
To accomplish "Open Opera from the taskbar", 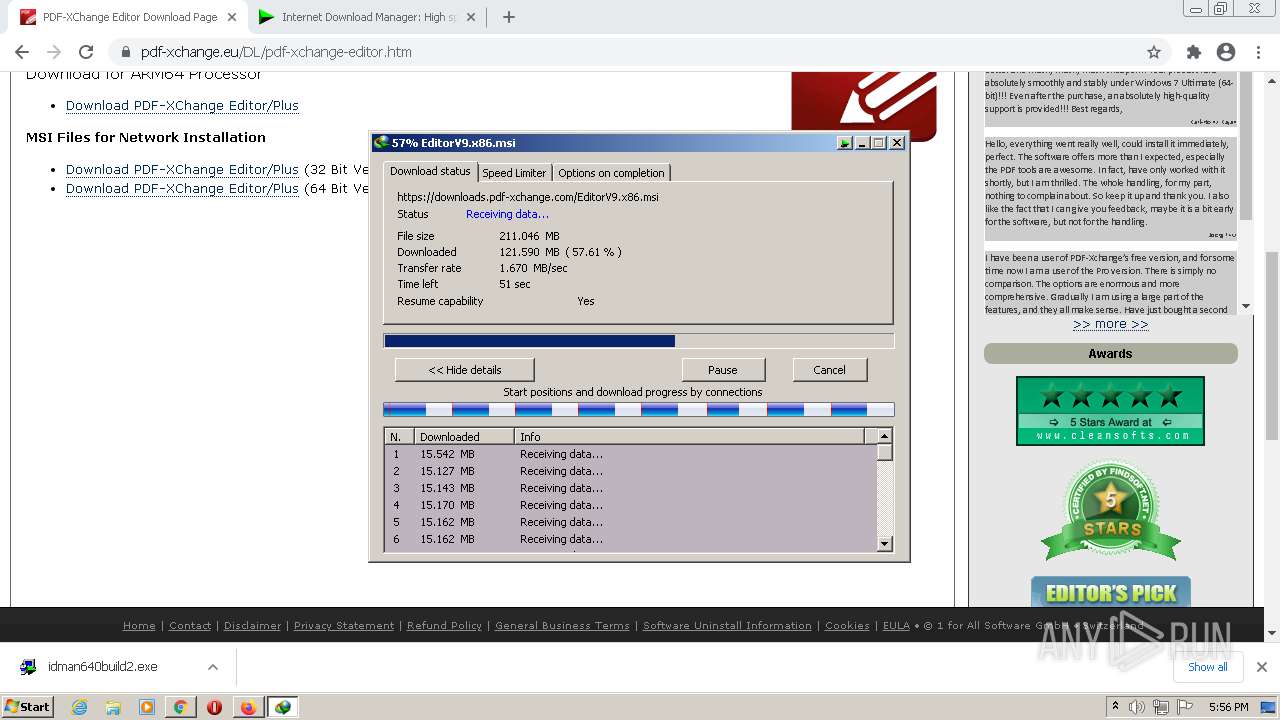I will (x=214, y=707).
